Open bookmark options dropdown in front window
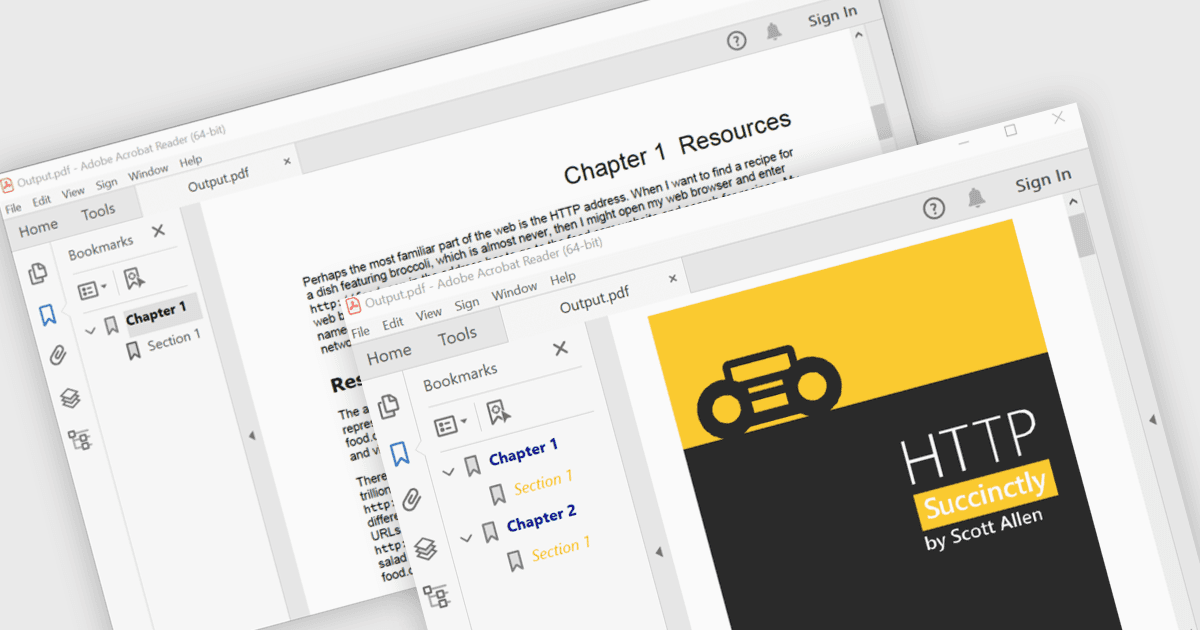This screenshot has height=630, width=1200. [x=451, y=425]
